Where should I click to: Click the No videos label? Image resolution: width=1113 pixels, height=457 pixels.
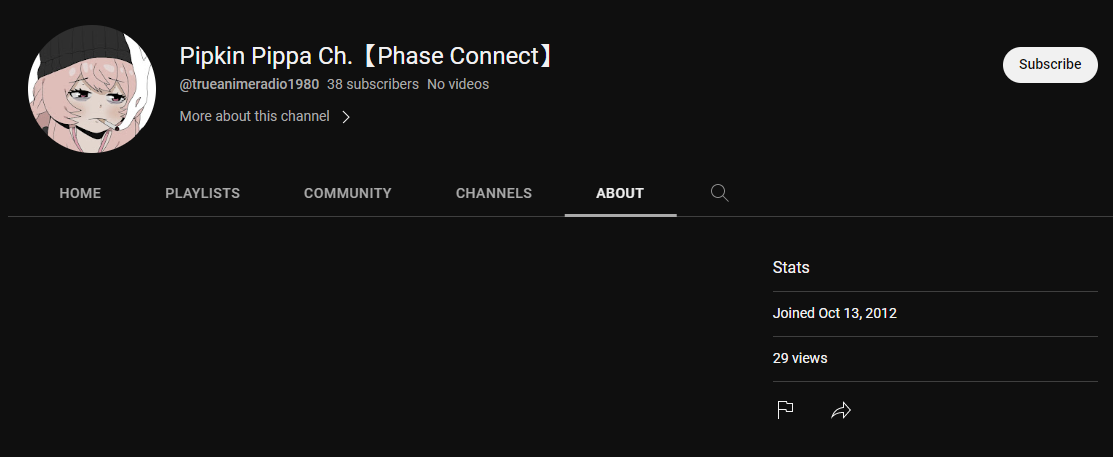pyautogui.click(x=458, y=84)
